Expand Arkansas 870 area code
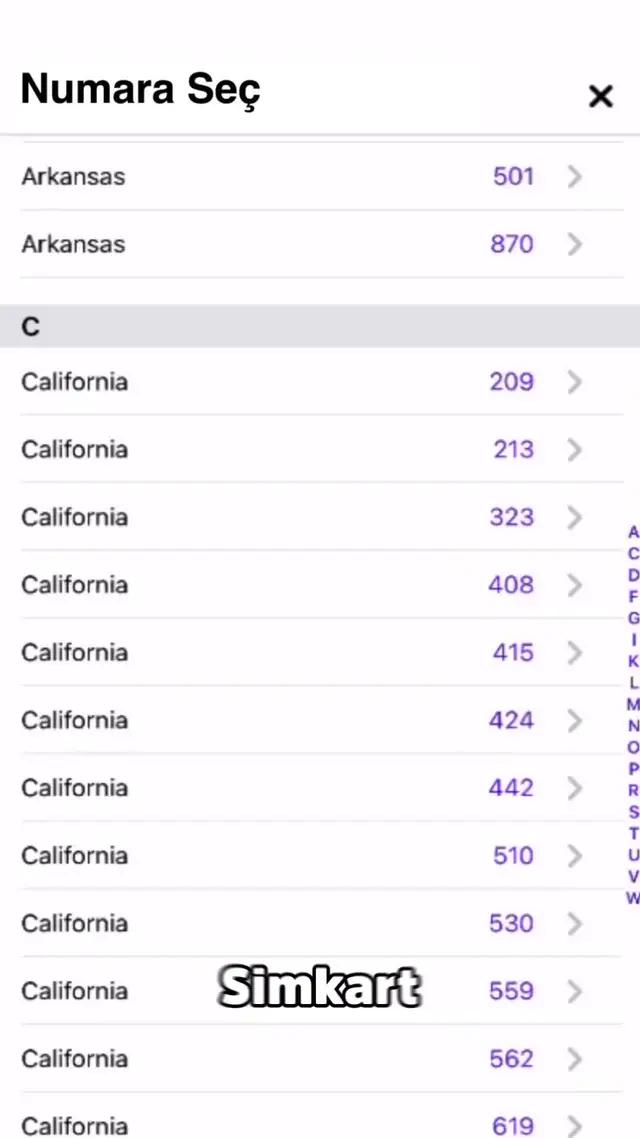This screenshot has width=640, height=1138. [574, 244]
